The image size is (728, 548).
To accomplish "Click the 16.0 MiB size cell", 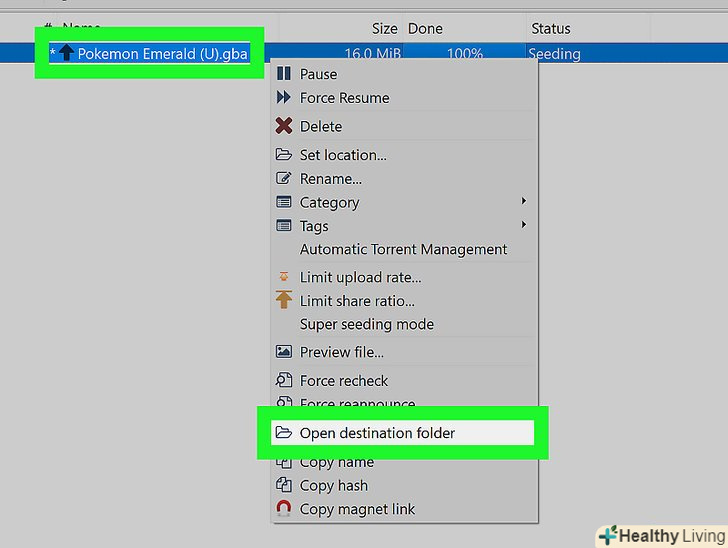I will pos(372,53).
